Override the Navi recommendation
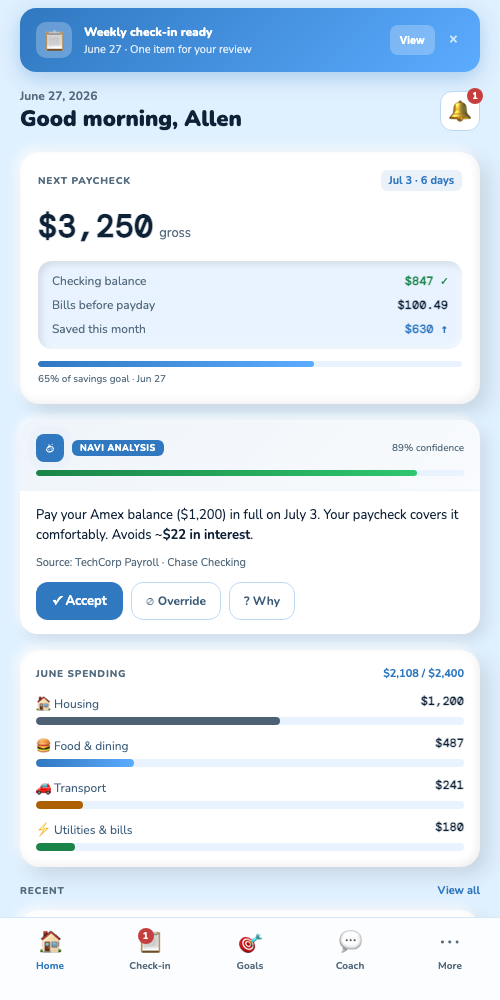This screenshot has width=500, height=1000. pos(176,601)
